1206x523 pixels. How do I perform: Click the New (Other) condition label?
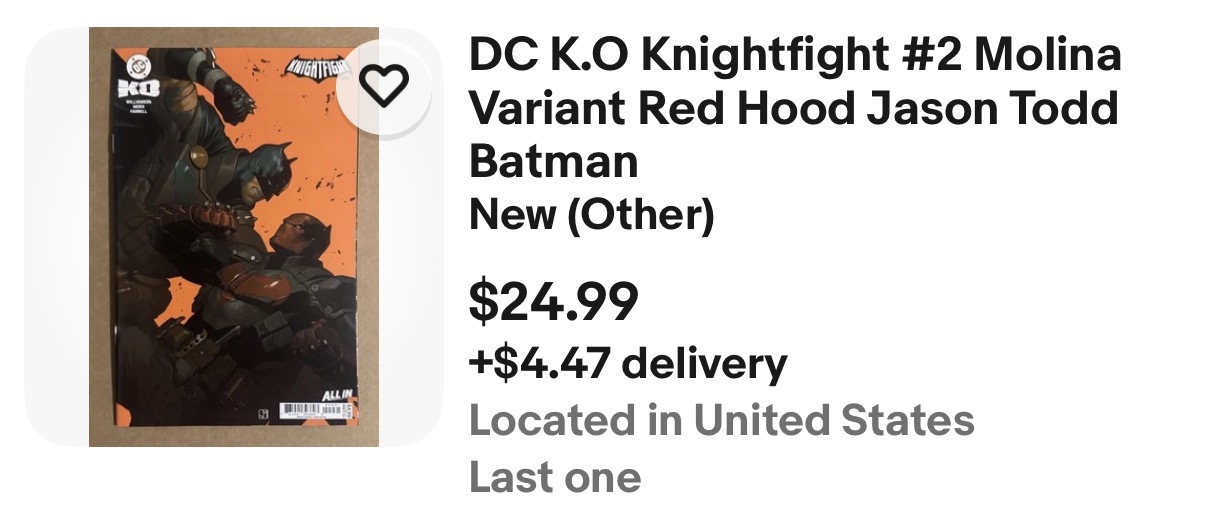pyautogui.click(x=591, y=213)
